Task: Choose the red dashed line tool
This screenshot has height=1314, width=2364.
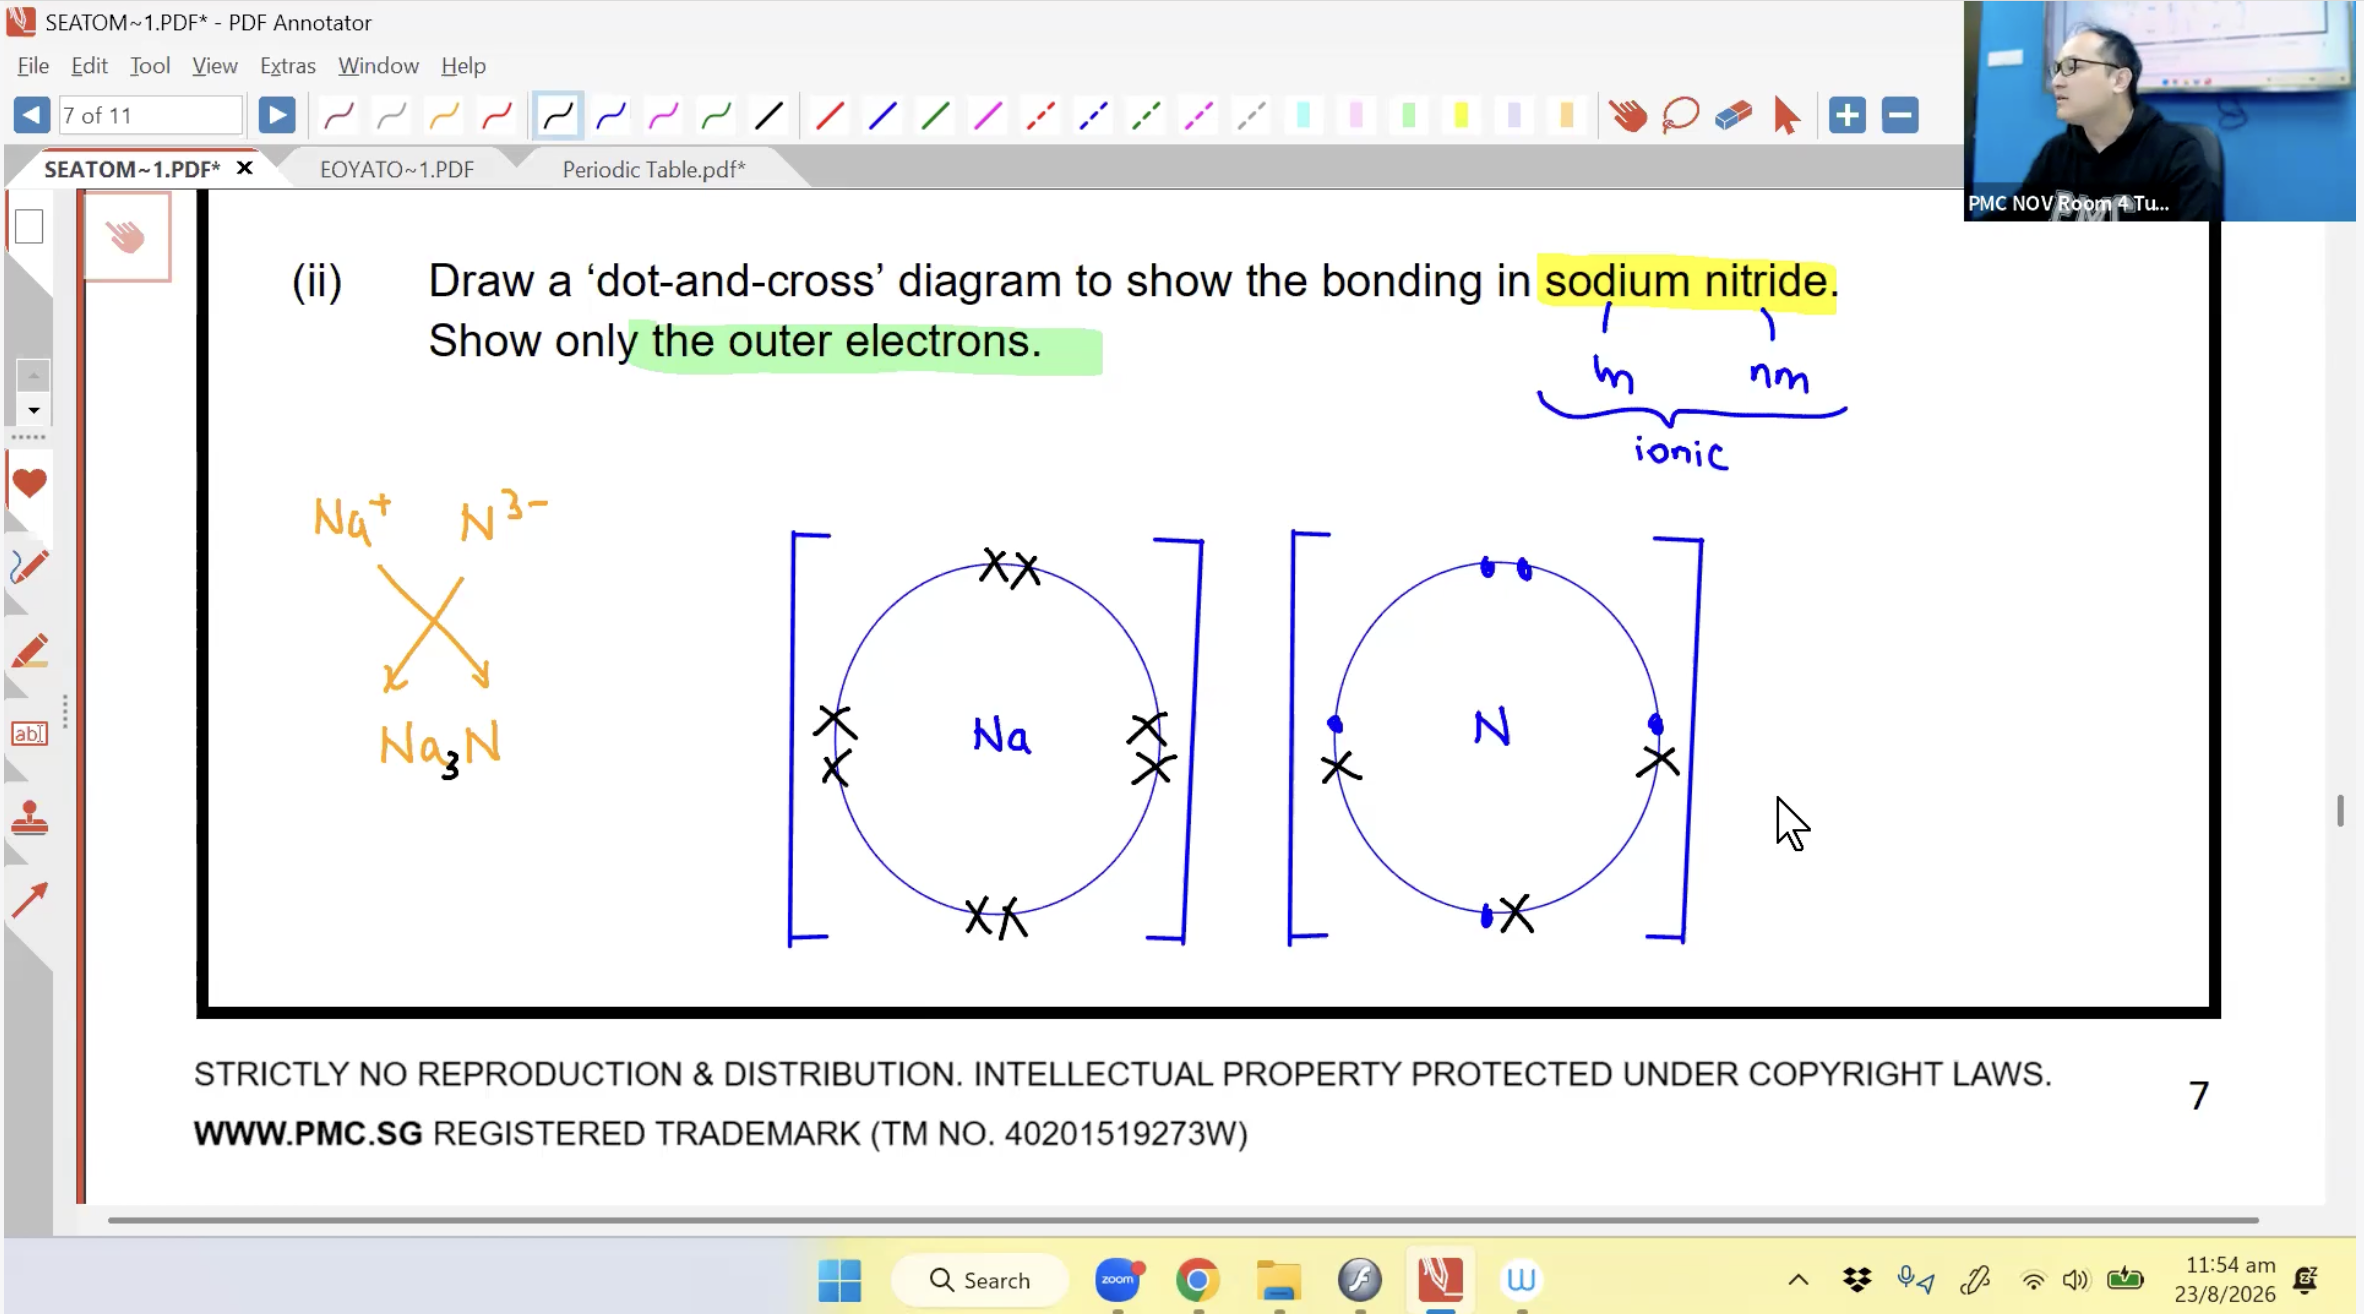Action: point(1041,116)
